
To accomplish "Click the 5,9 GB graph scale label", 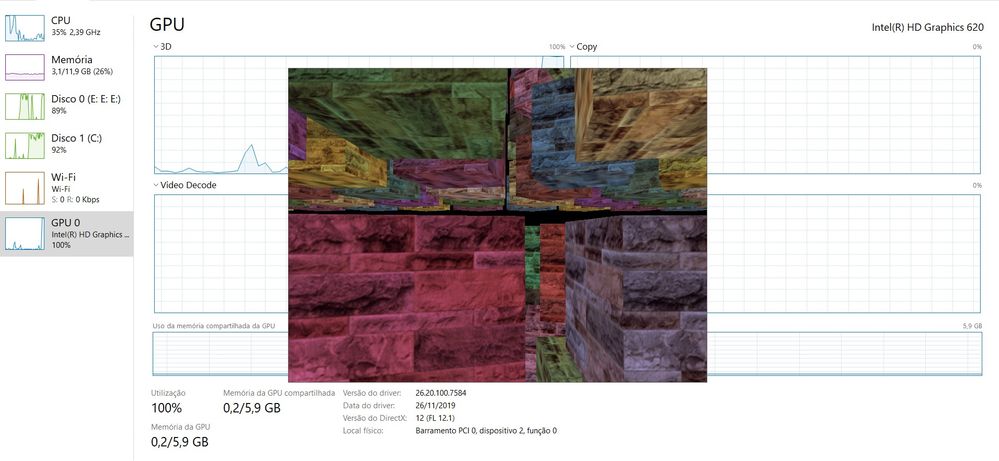I will click(x=972, y=325).
